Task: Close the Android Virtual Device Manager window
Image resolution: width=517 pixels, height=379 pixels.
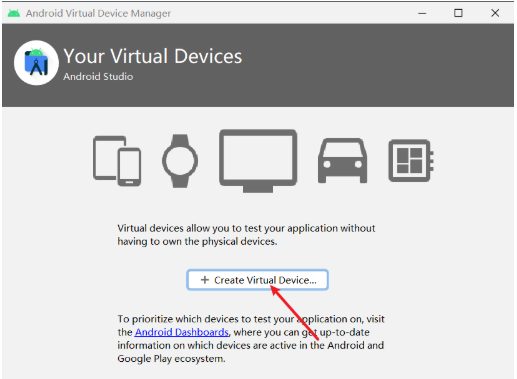Action: (x=495, y=13)
